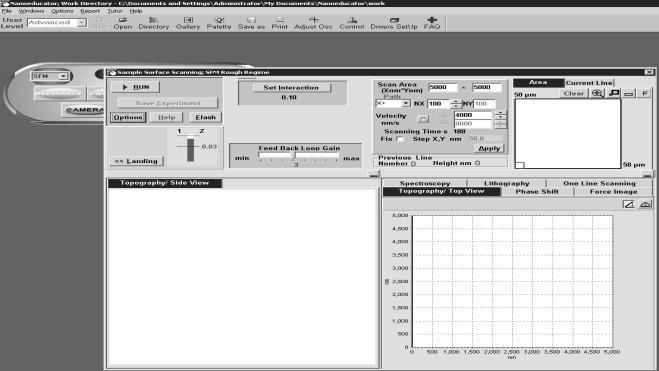Click the Scan Area Ynm input field
The image size is (659, 371).
487,87
